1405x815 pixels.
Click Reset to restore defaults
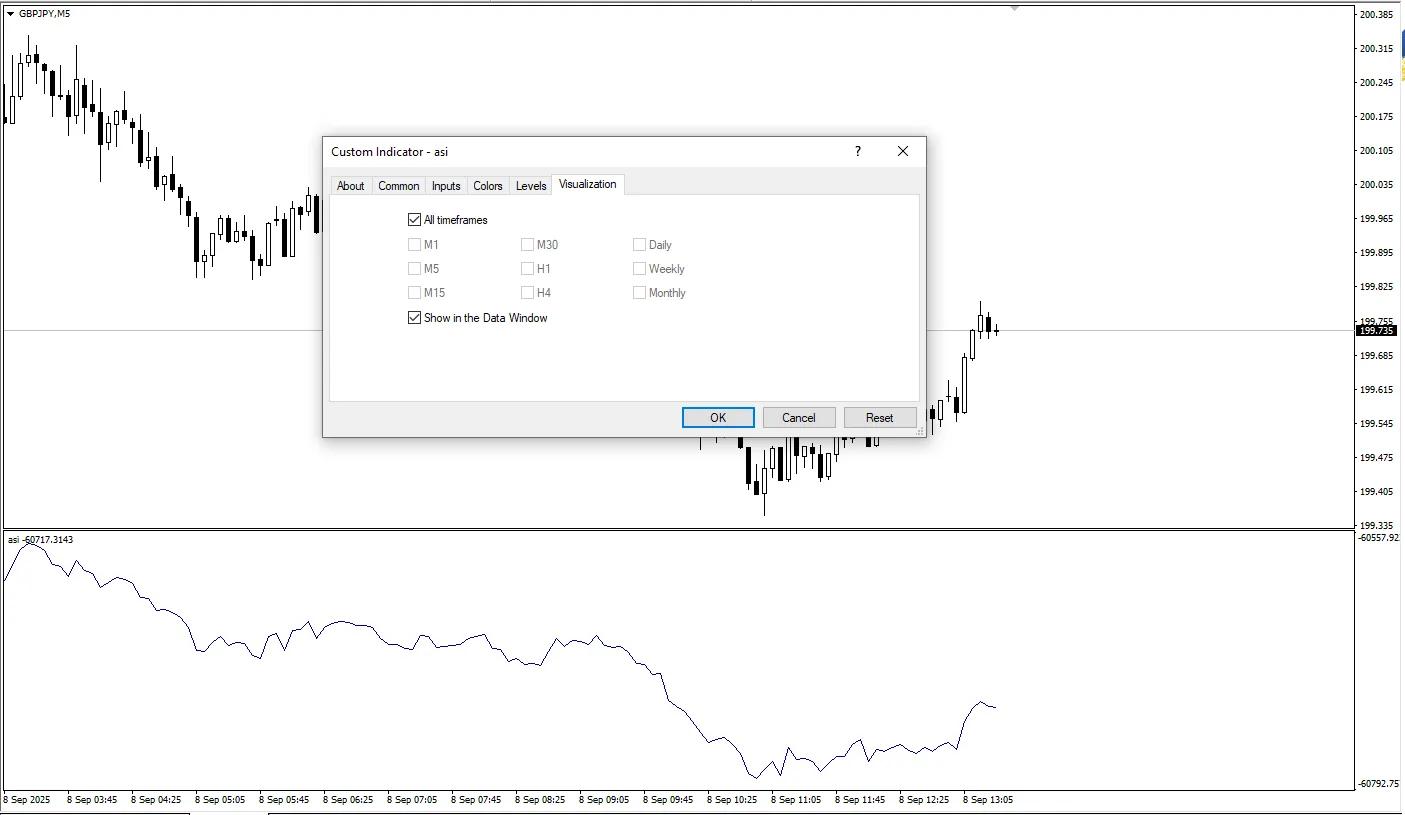click(x=880, y=418)
